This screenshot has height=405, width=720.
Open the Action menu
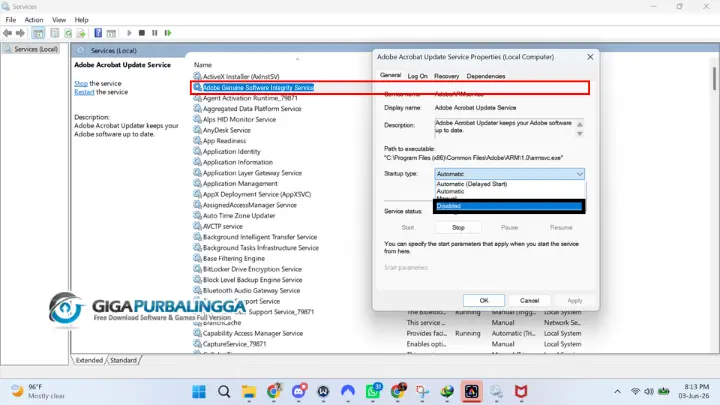tap(34, 20)
